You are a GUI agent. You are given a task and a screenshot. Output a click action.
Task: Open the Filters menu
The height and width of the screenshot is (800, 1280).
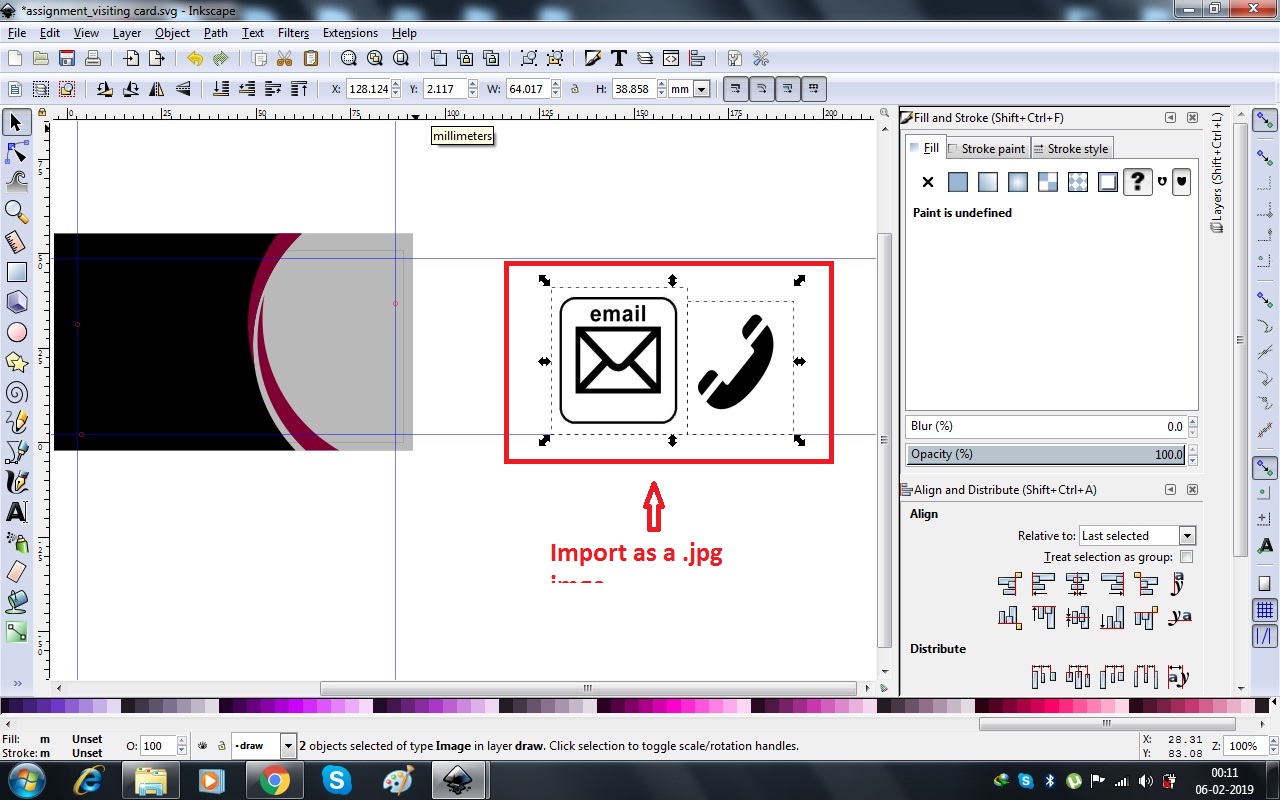[x=293, y=33]
